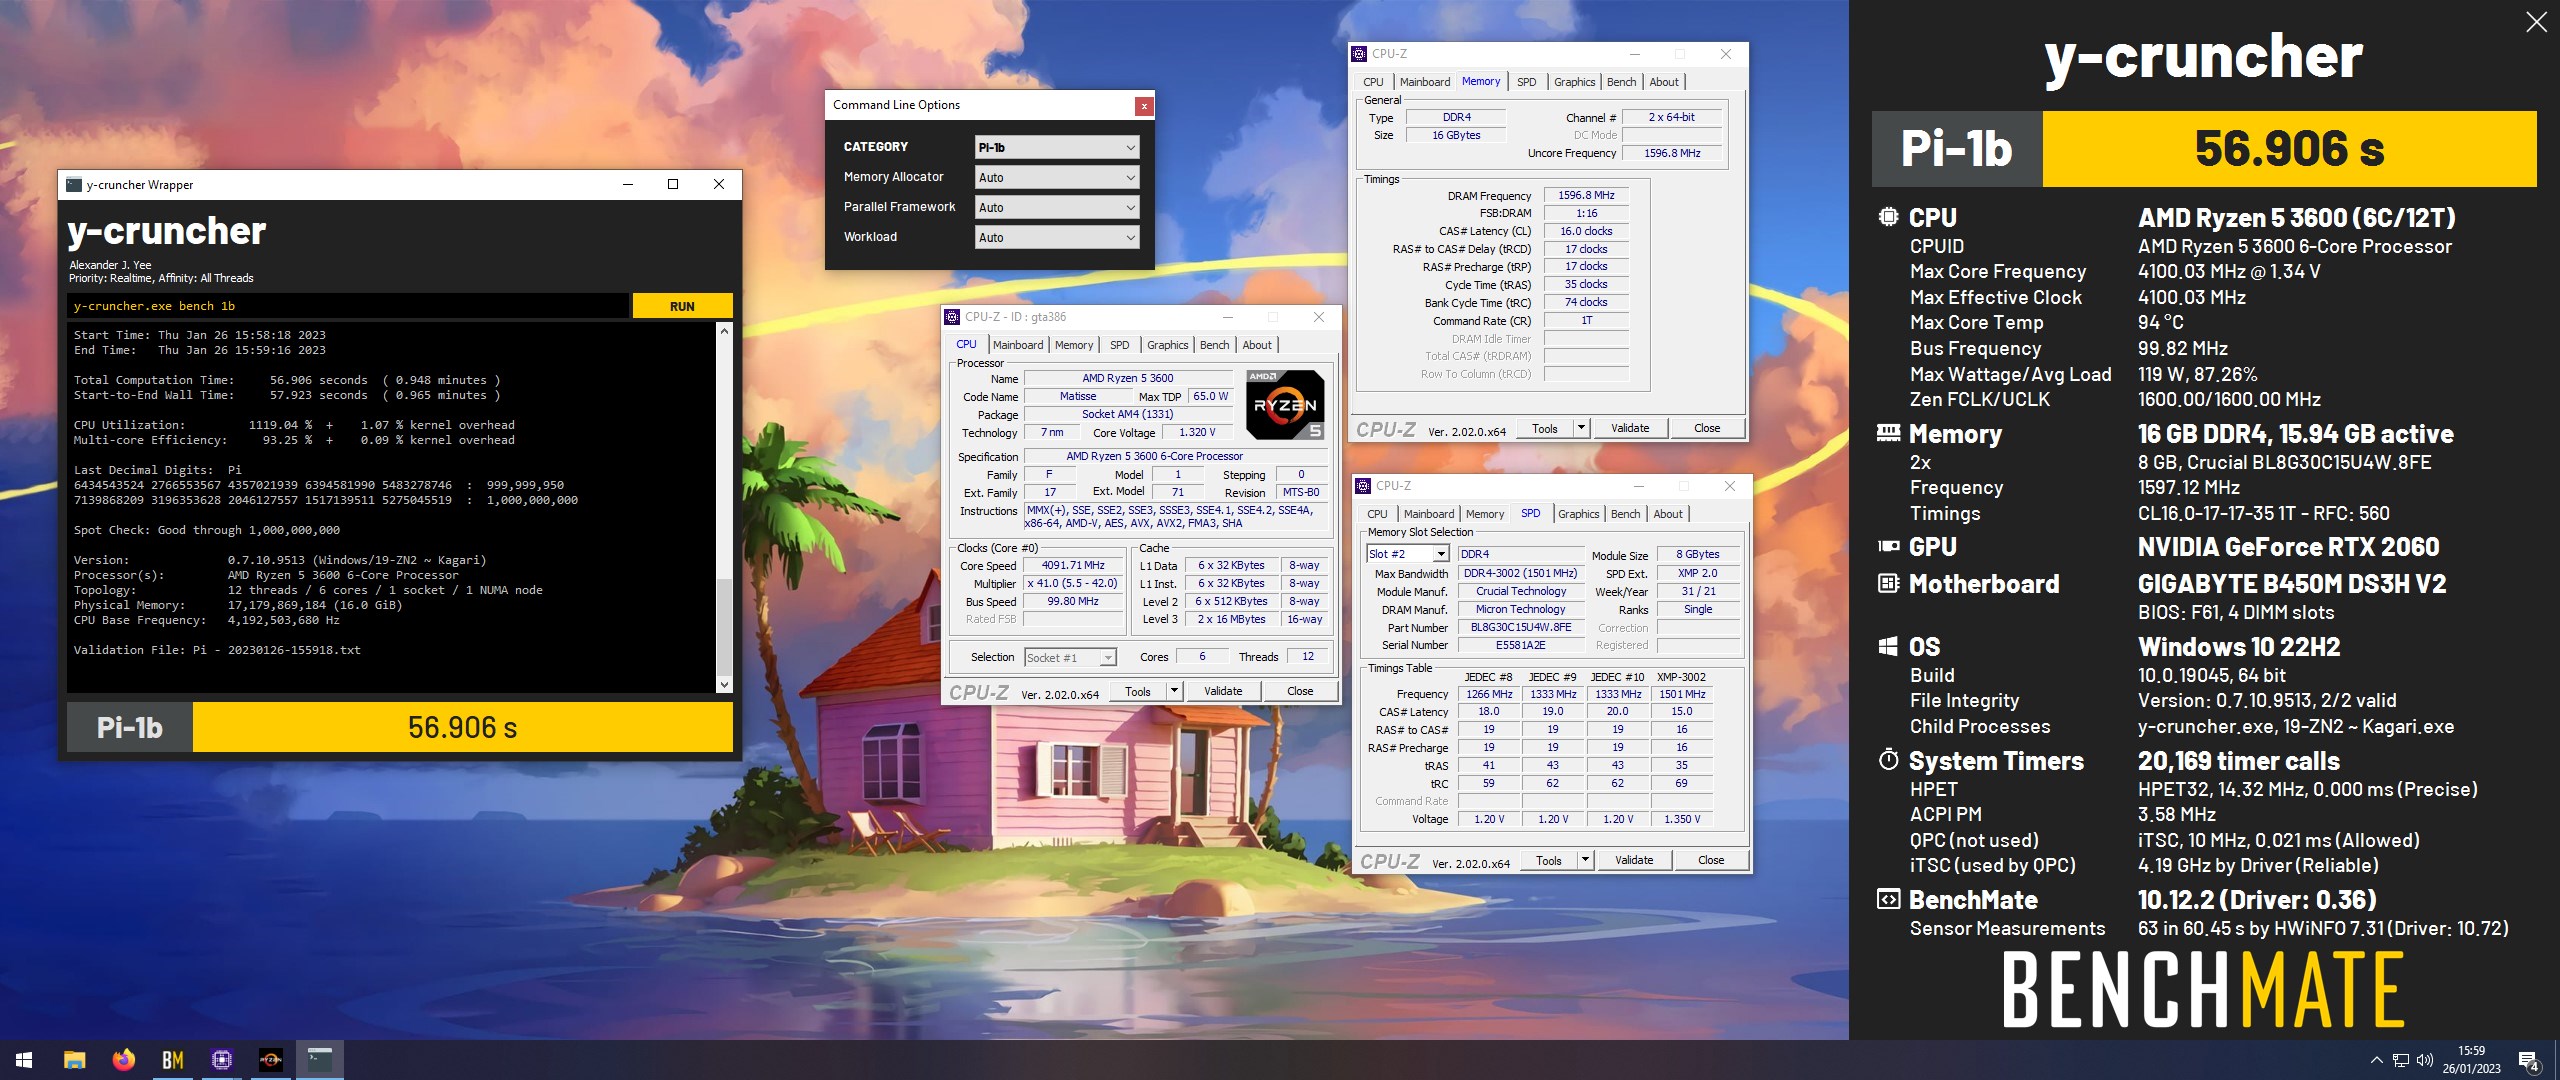This screenshot has height=1080, width=2560.
Task: Click Core Speed value 4091.71 MHz
Action: (1072, 566)
